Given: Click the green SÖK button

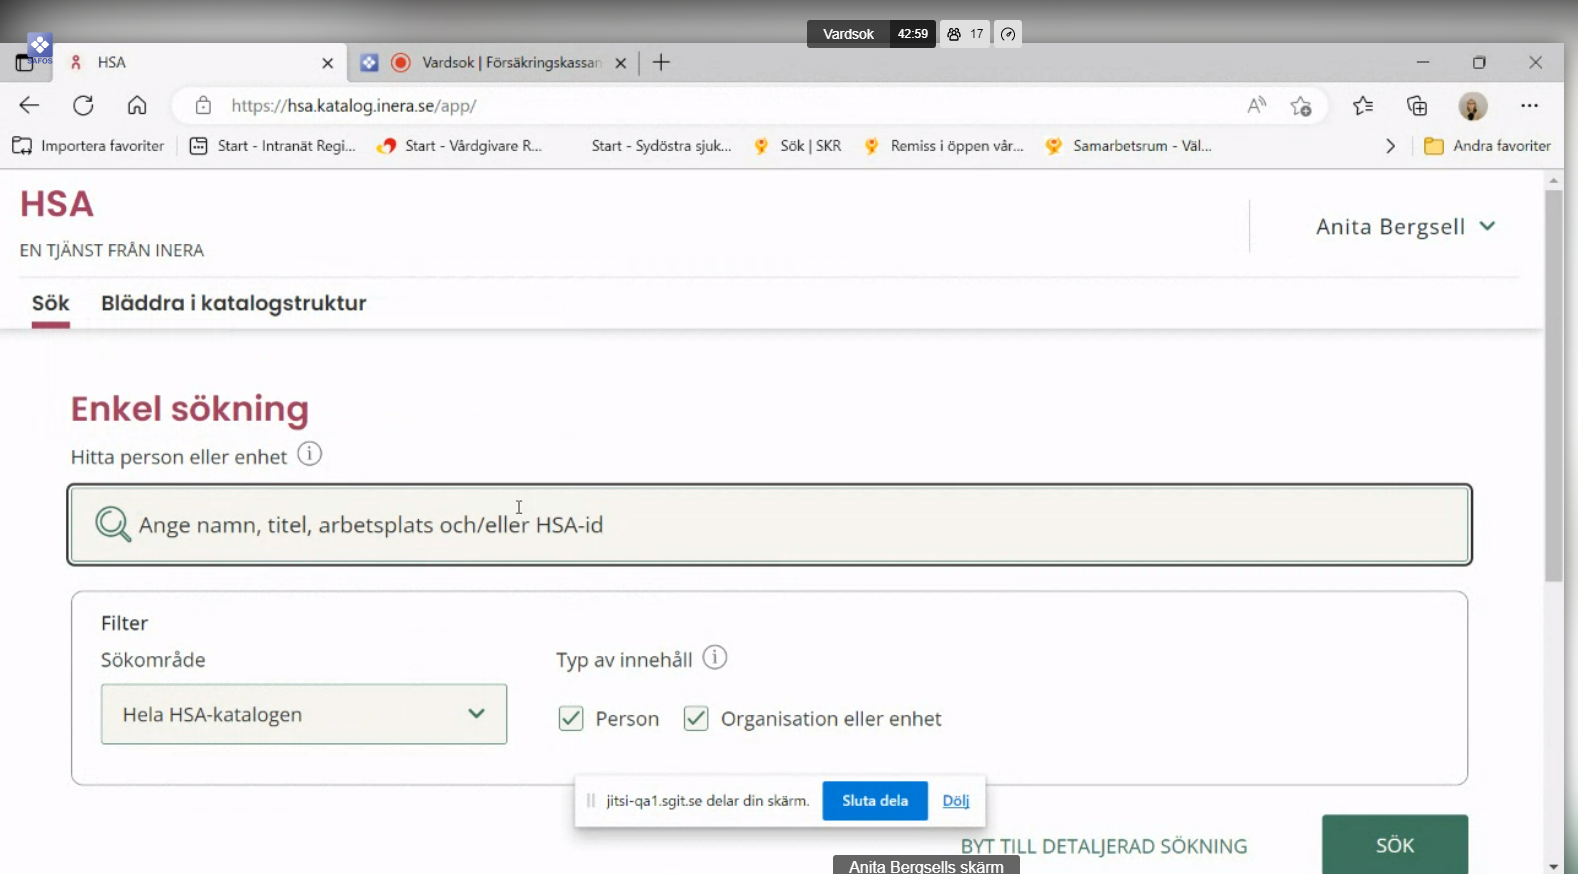Looking at the screenshot, I should click(1394, 845).
